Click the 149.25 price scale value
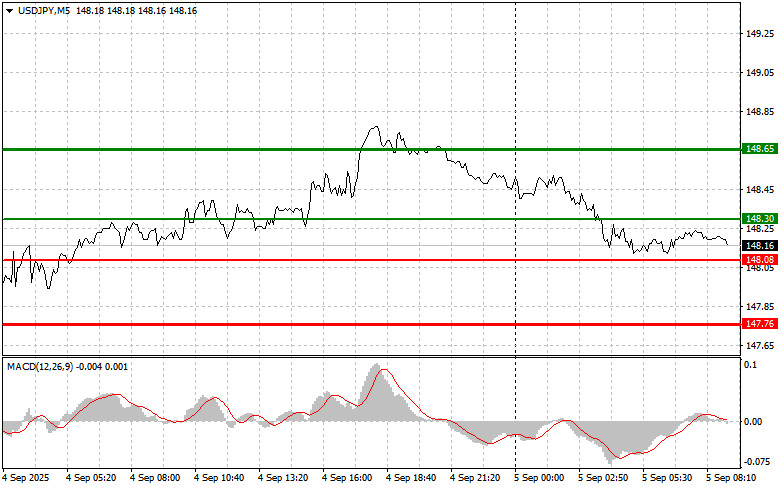This screenshot has width=781, height=489. 760,34
